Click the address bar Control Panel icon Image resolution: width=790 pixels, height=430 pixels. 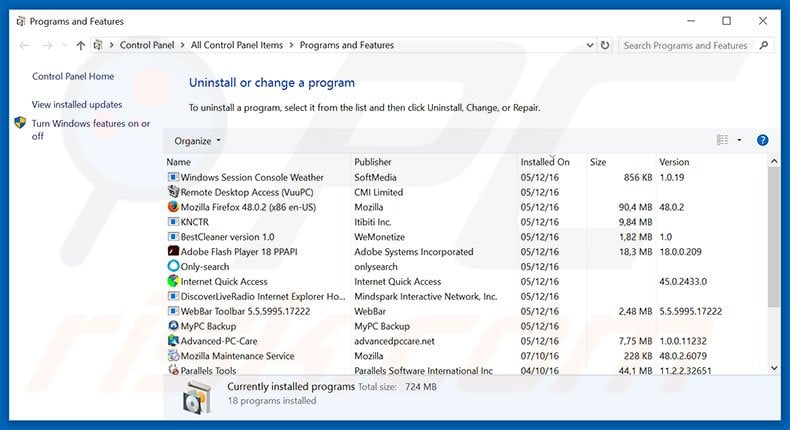[x=98, y=45]
